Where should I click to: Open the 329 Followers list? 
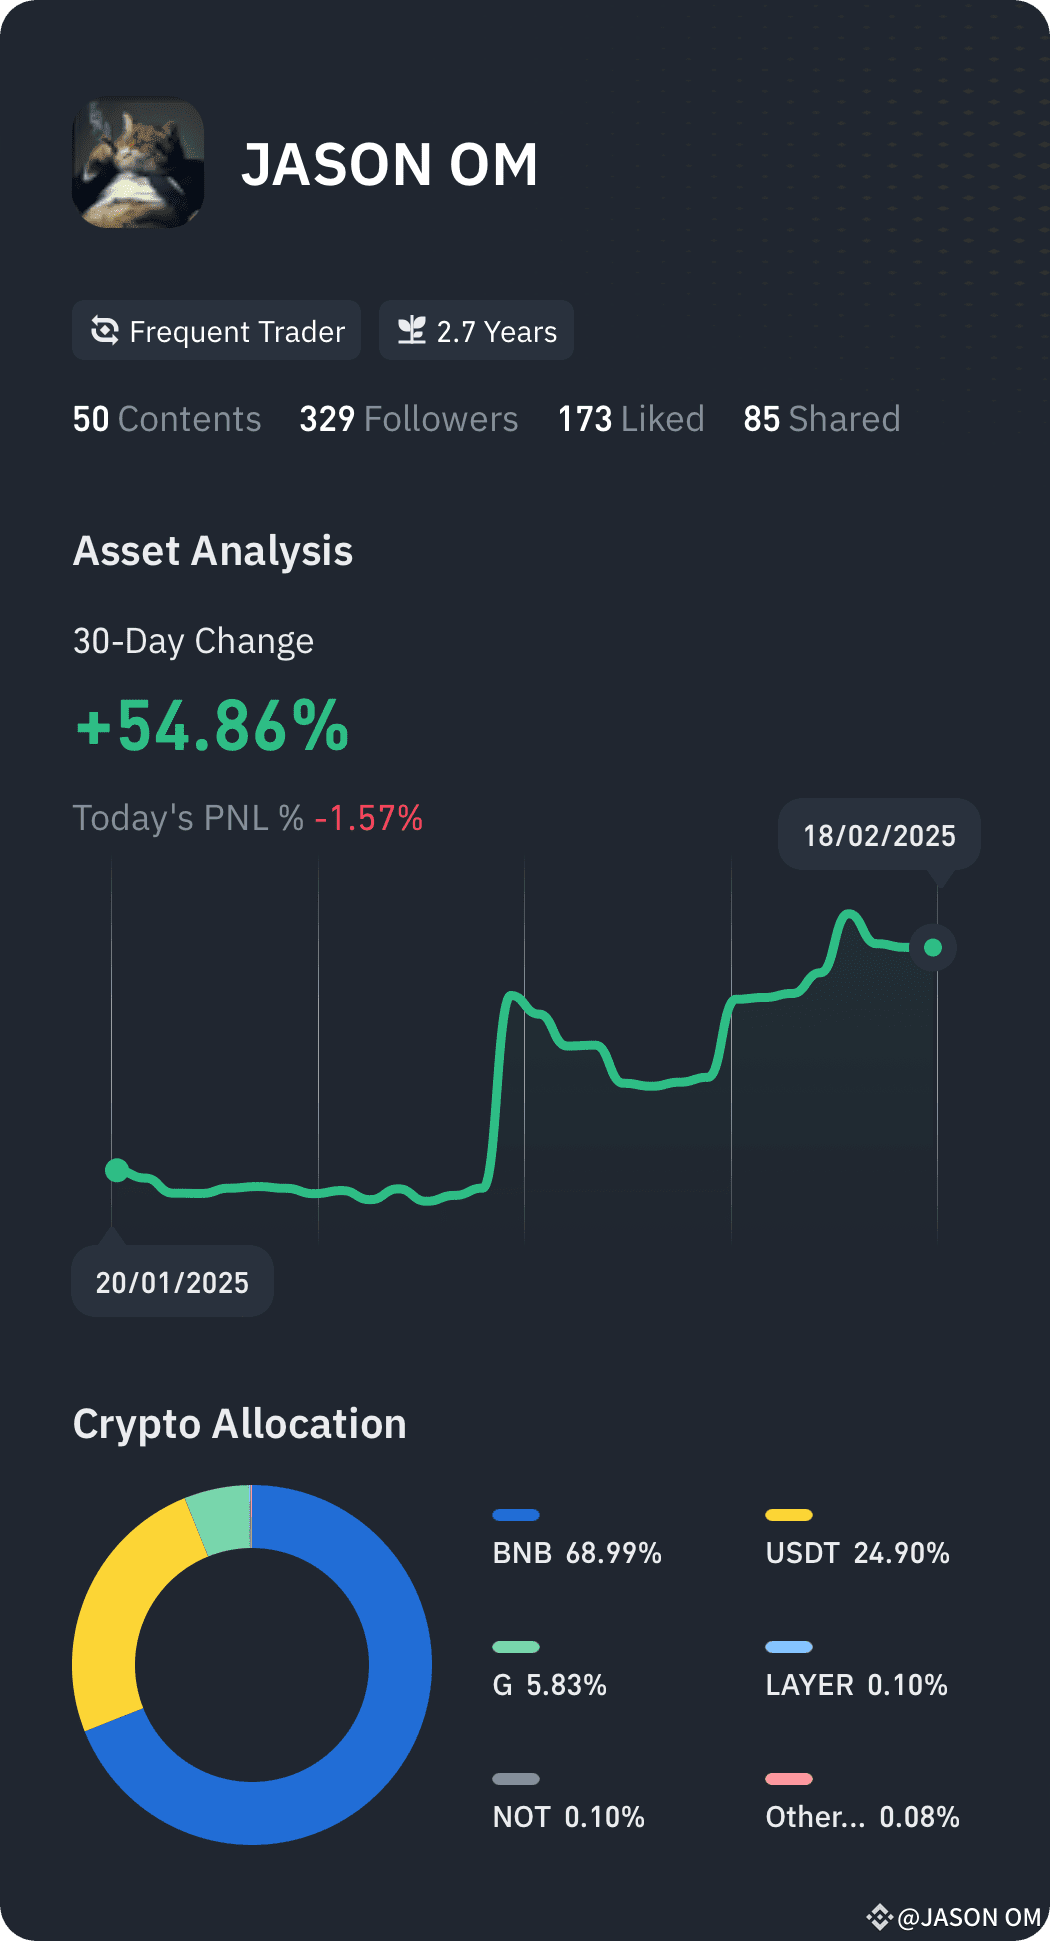(x=408, y=419)
